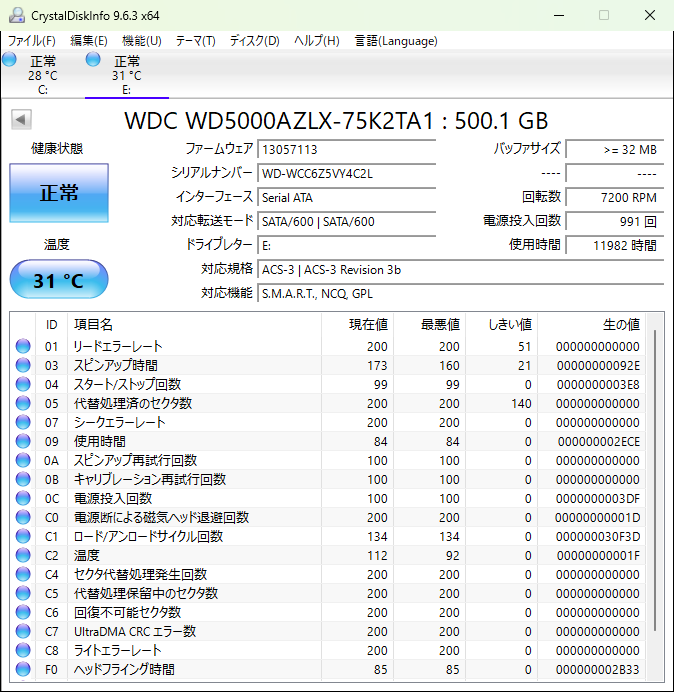Click status icon for 03 スピンアップ時間 row

coord(23,365)
